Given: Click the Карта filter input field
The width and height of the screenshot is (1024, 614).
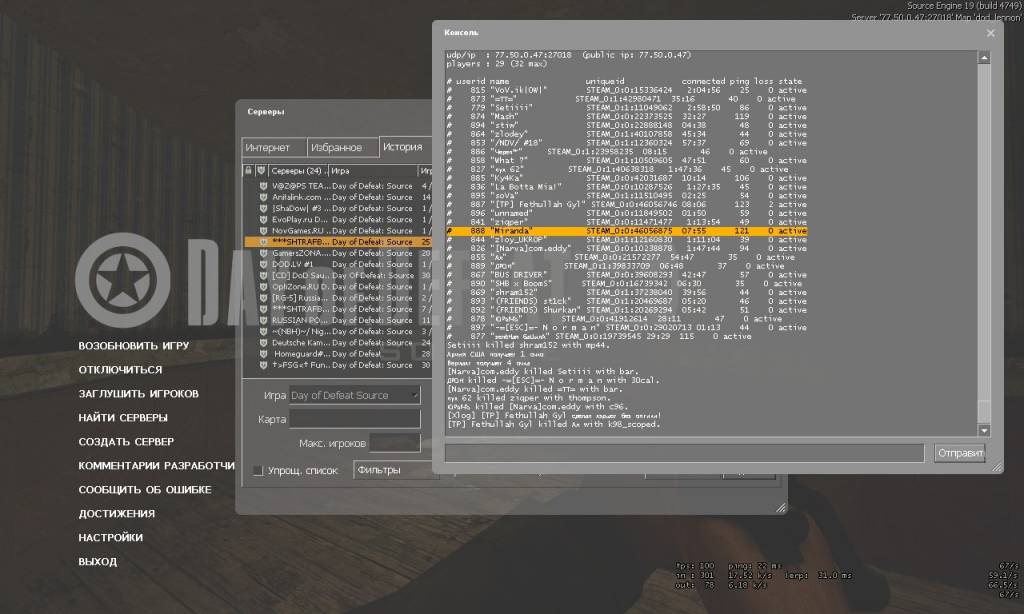Looking at the screenshot, I should coord(355,419).
